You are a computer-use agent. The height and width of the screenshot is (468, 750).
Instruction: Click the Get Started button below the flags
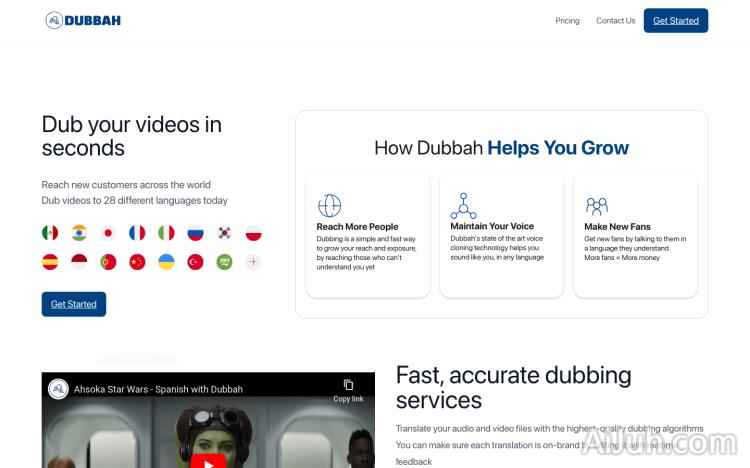tap(74, 304)
